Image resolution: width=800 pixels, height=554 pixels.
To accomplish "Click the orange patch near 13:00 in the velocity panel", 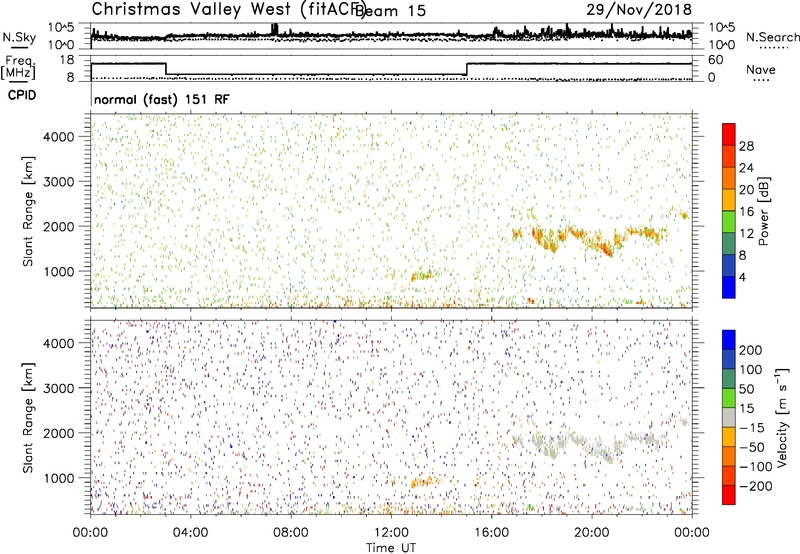I will click(x=425, y=481).
